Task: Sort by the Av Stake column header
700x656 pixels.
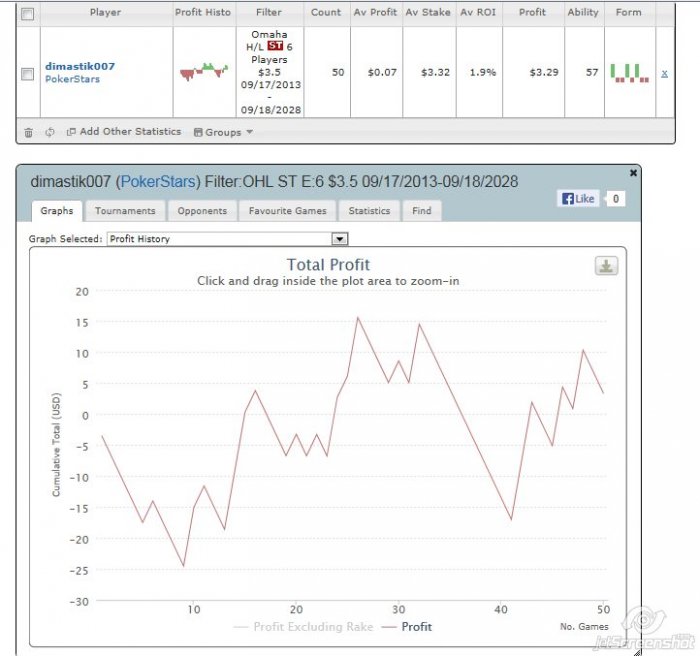Action: [428, 13]
